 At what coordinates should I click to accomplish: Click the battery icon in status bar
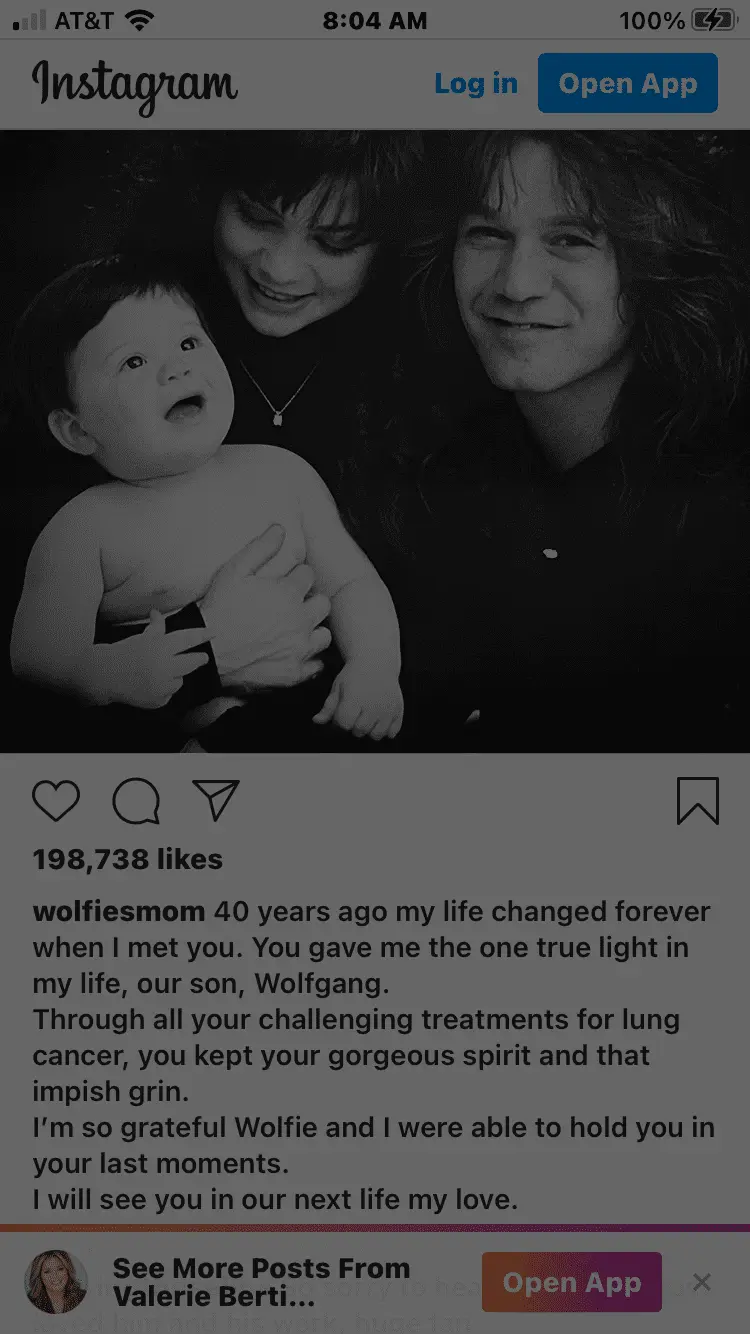(x=713, y=20)
